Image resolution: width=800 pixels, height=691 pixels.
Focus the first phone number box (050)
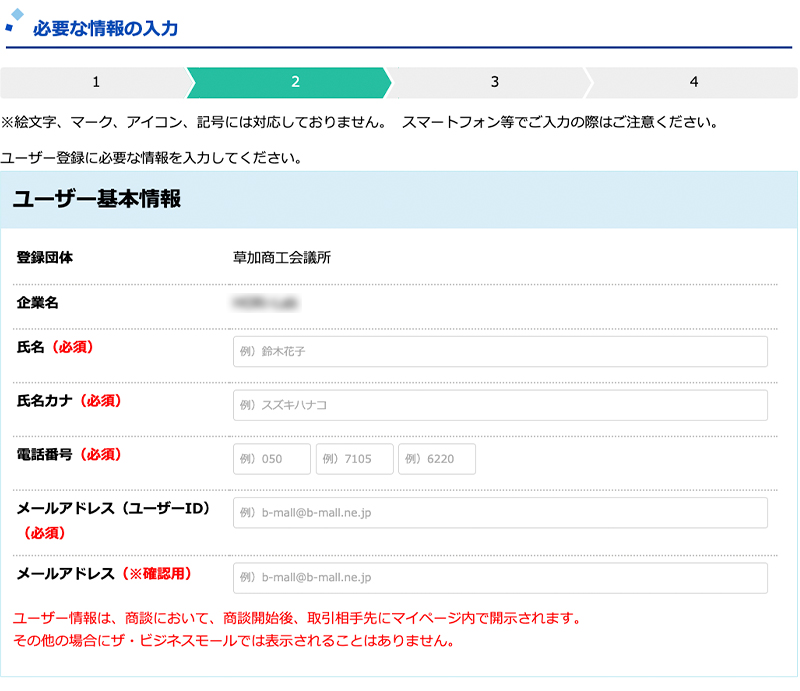tap(272, 459)
